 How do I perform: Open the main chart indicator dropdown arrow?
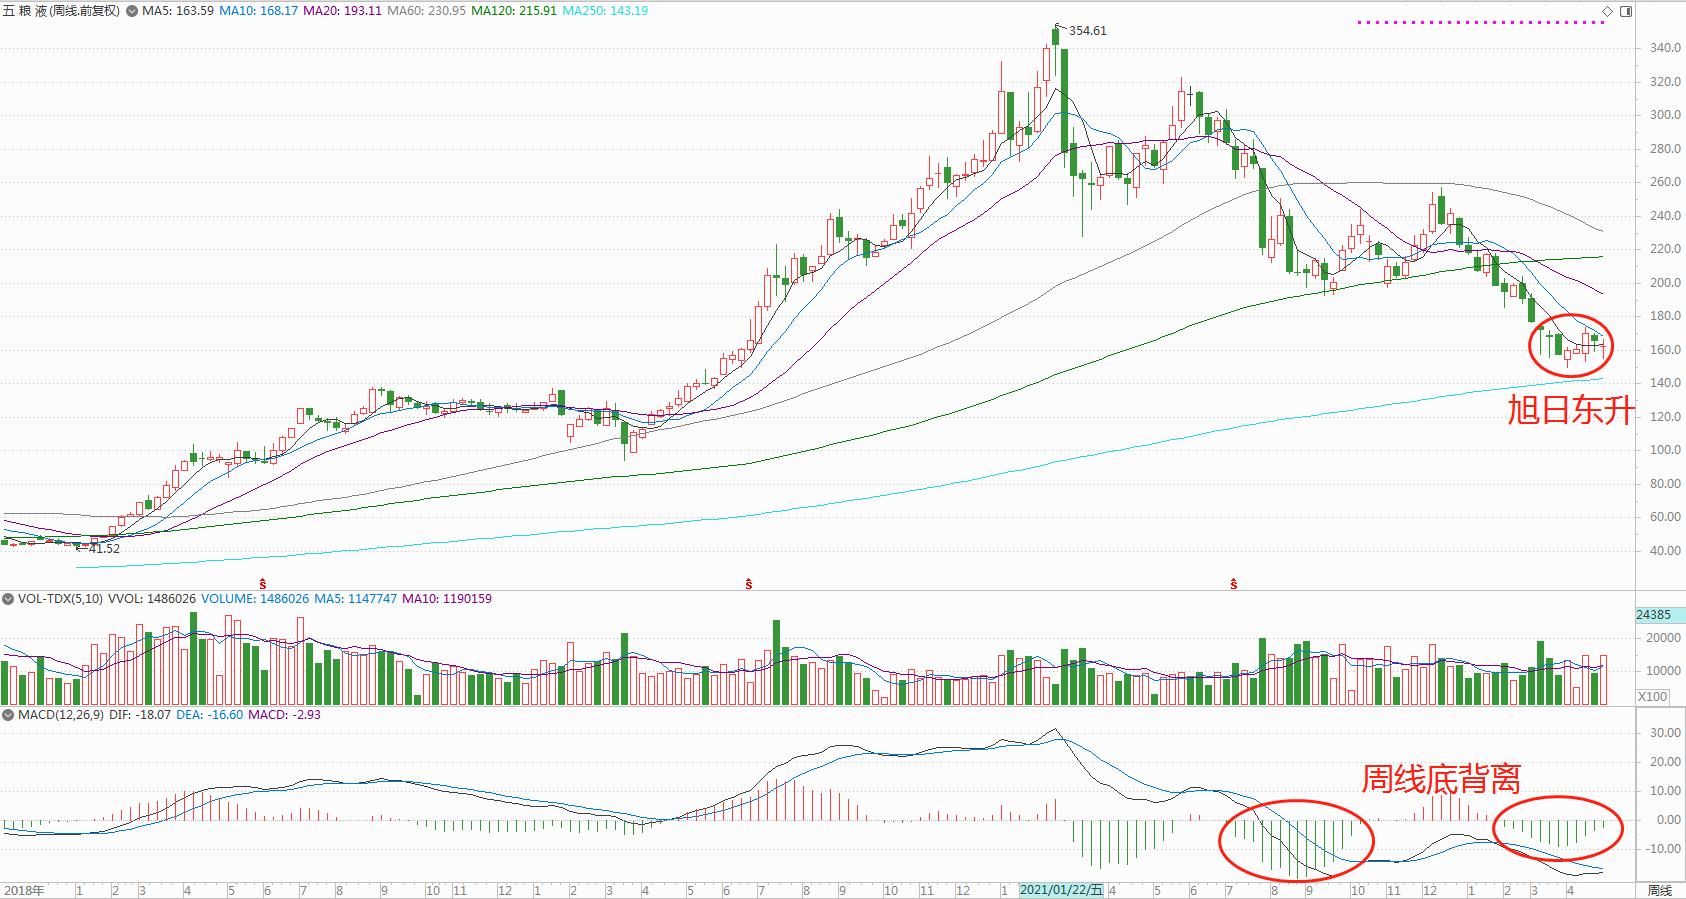click(x=131, y=11)
